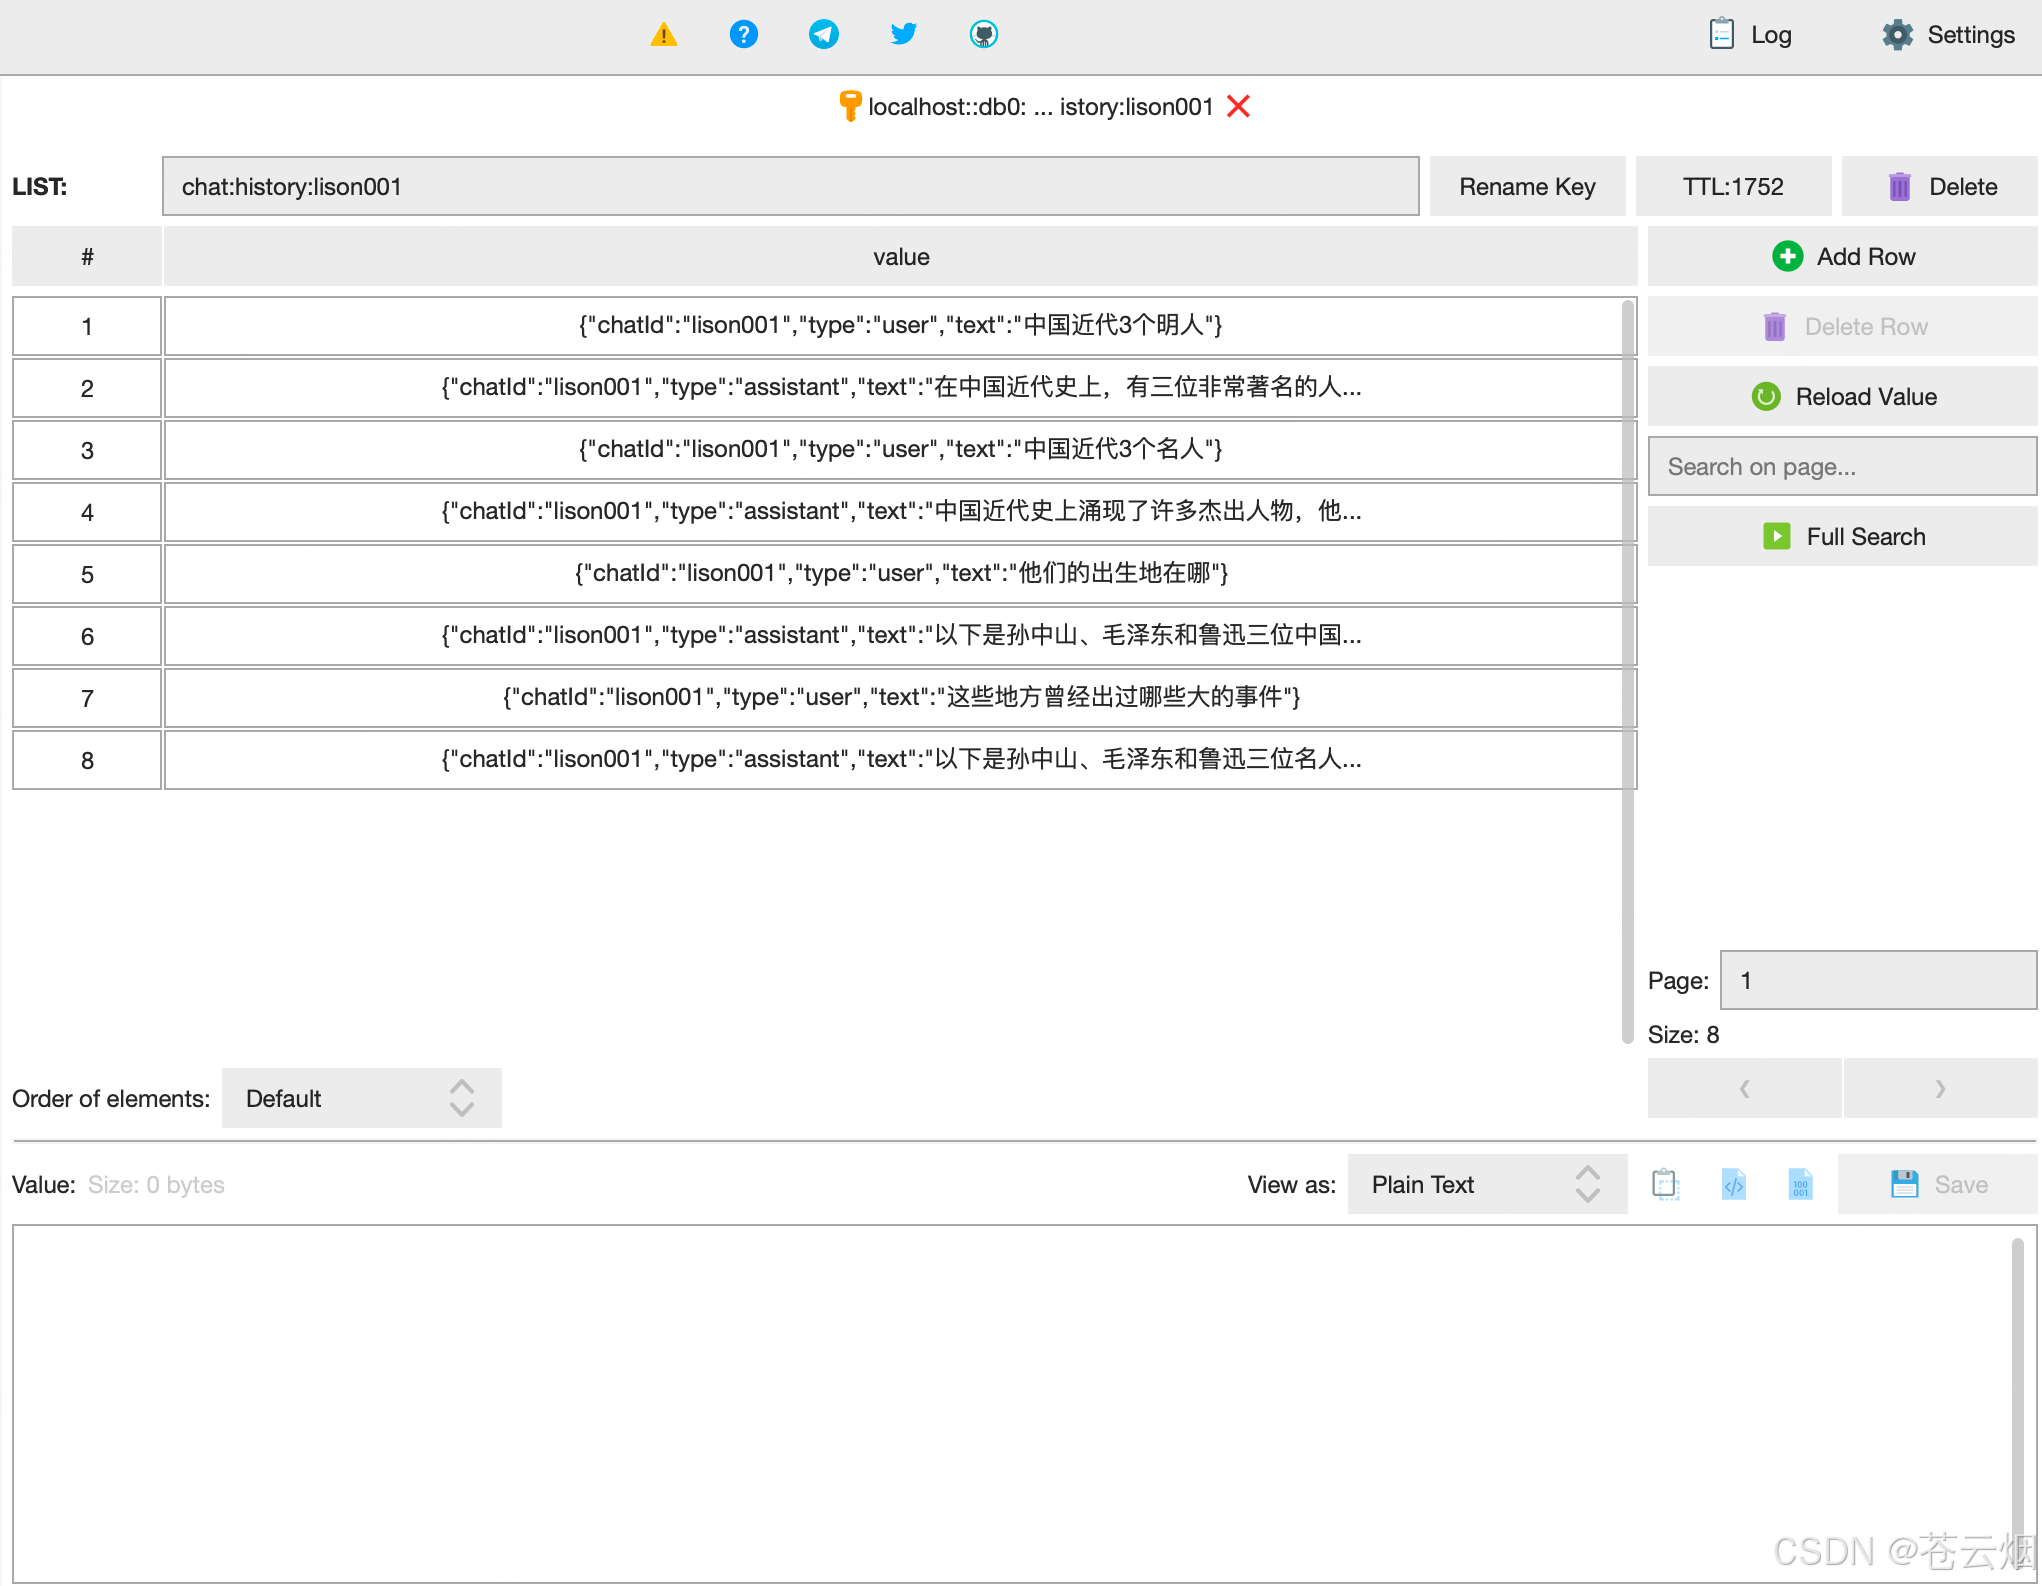Click the Twitter bird icon
Screen dimensions: 2042x1586
(x=903, y=35)
